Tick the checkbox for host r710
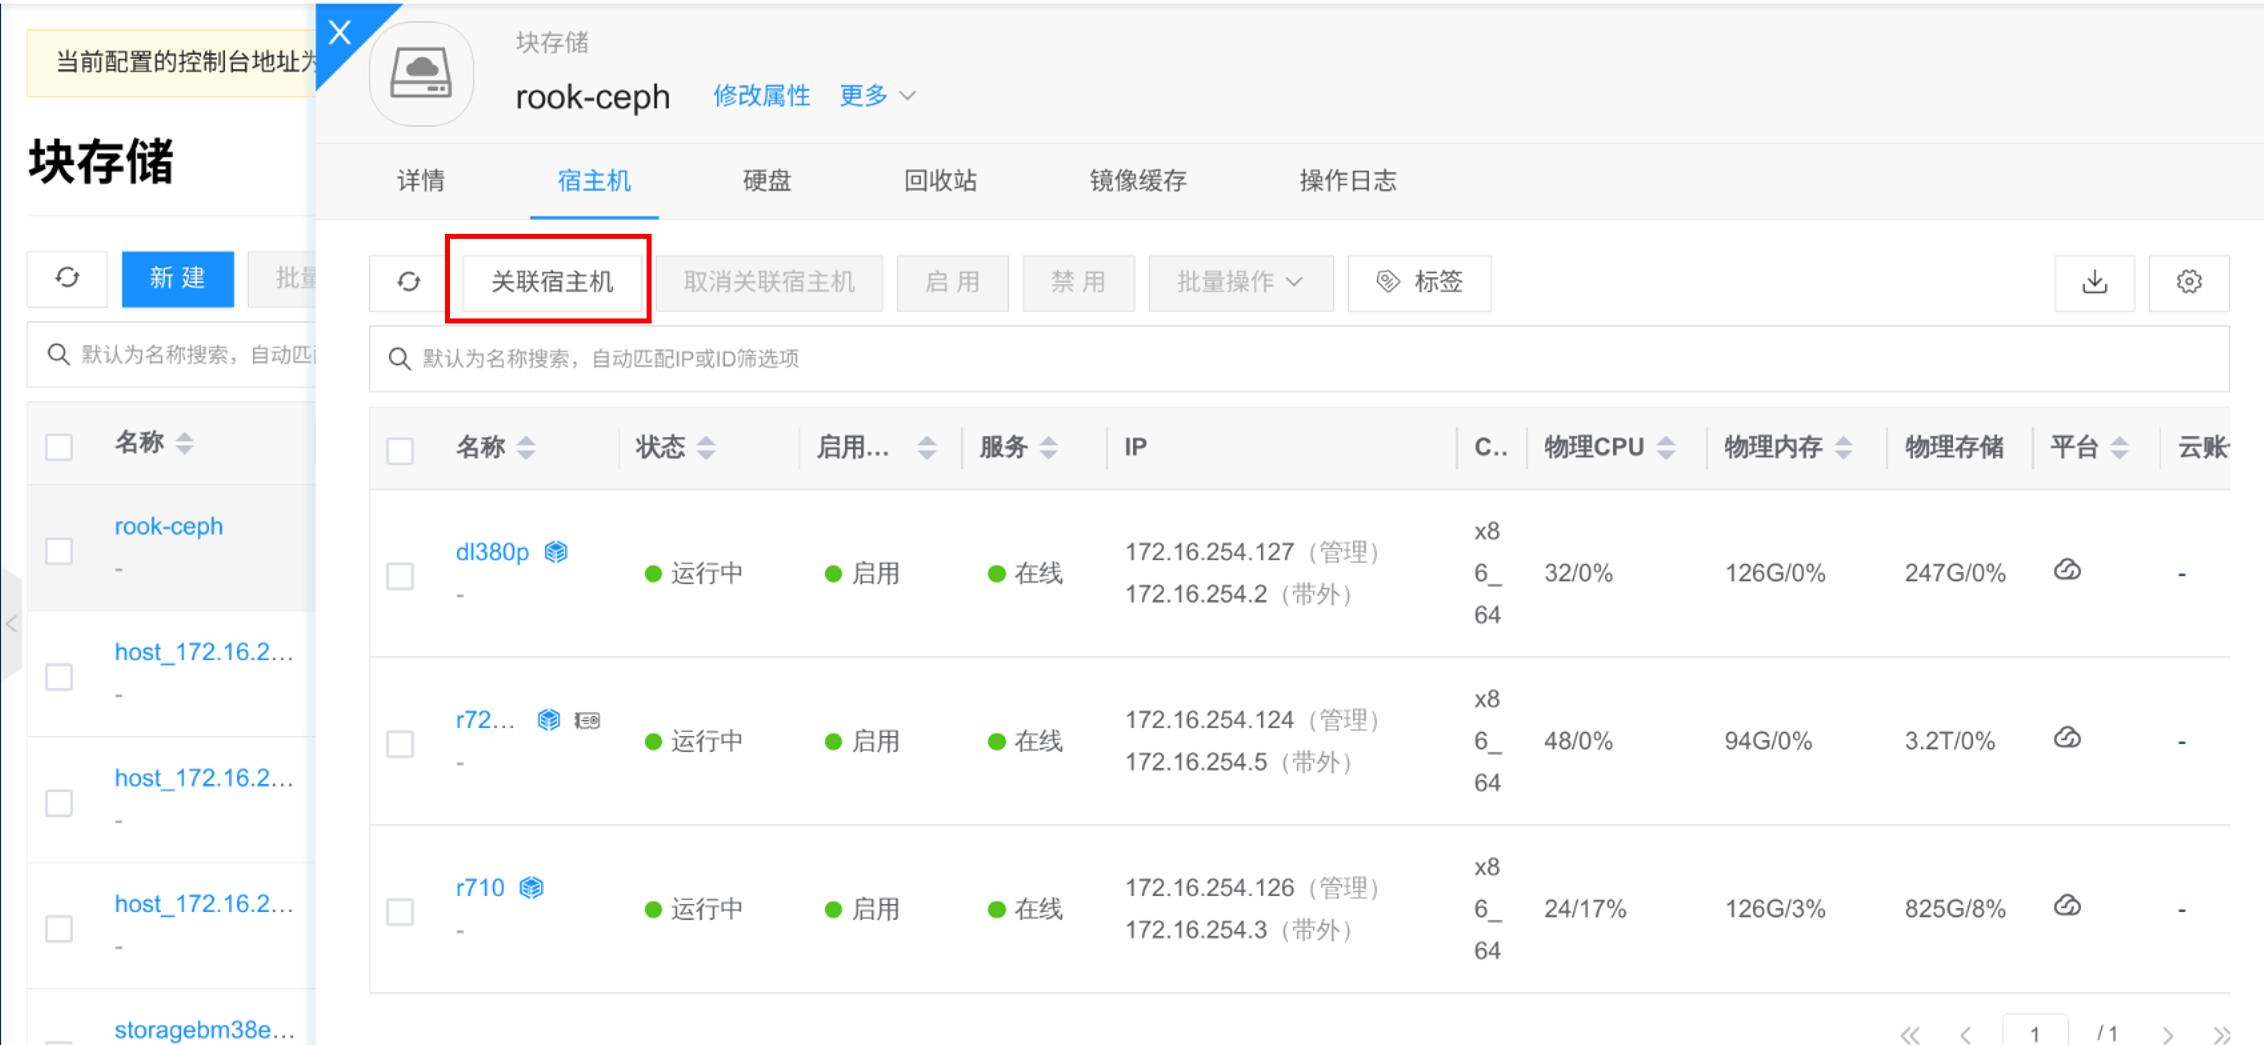Screen dimensions: 2264x1045 click(400, 912)
